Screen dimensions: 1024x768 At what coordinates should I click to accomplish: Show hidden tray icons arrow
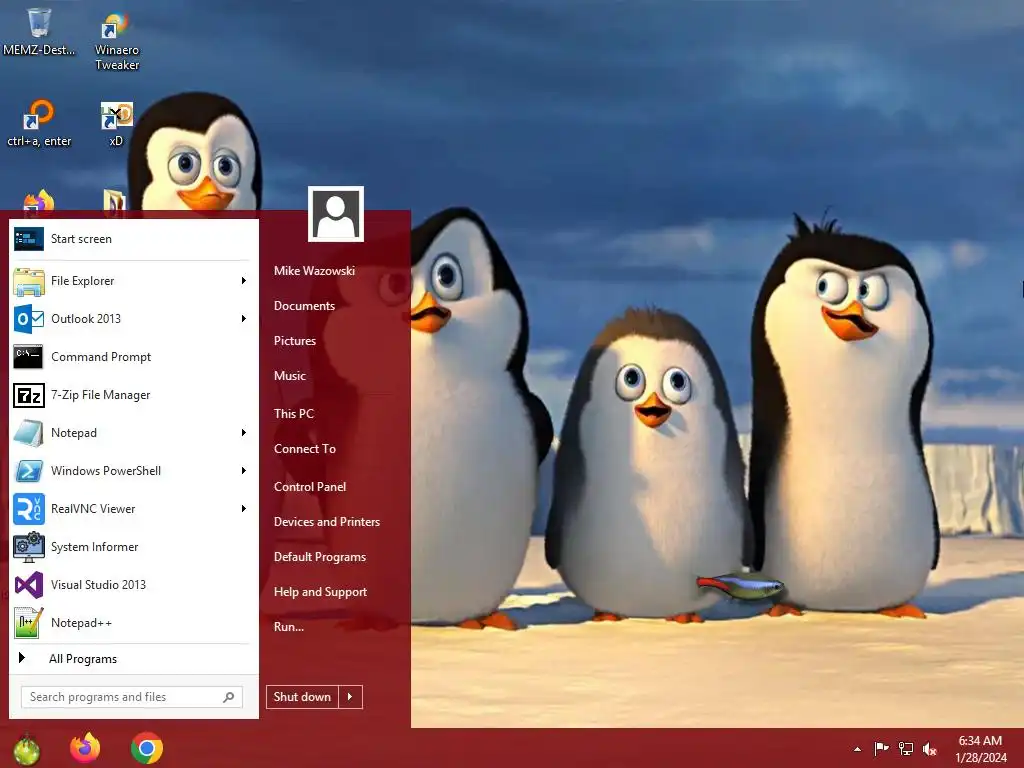click(x=857, y=749)
